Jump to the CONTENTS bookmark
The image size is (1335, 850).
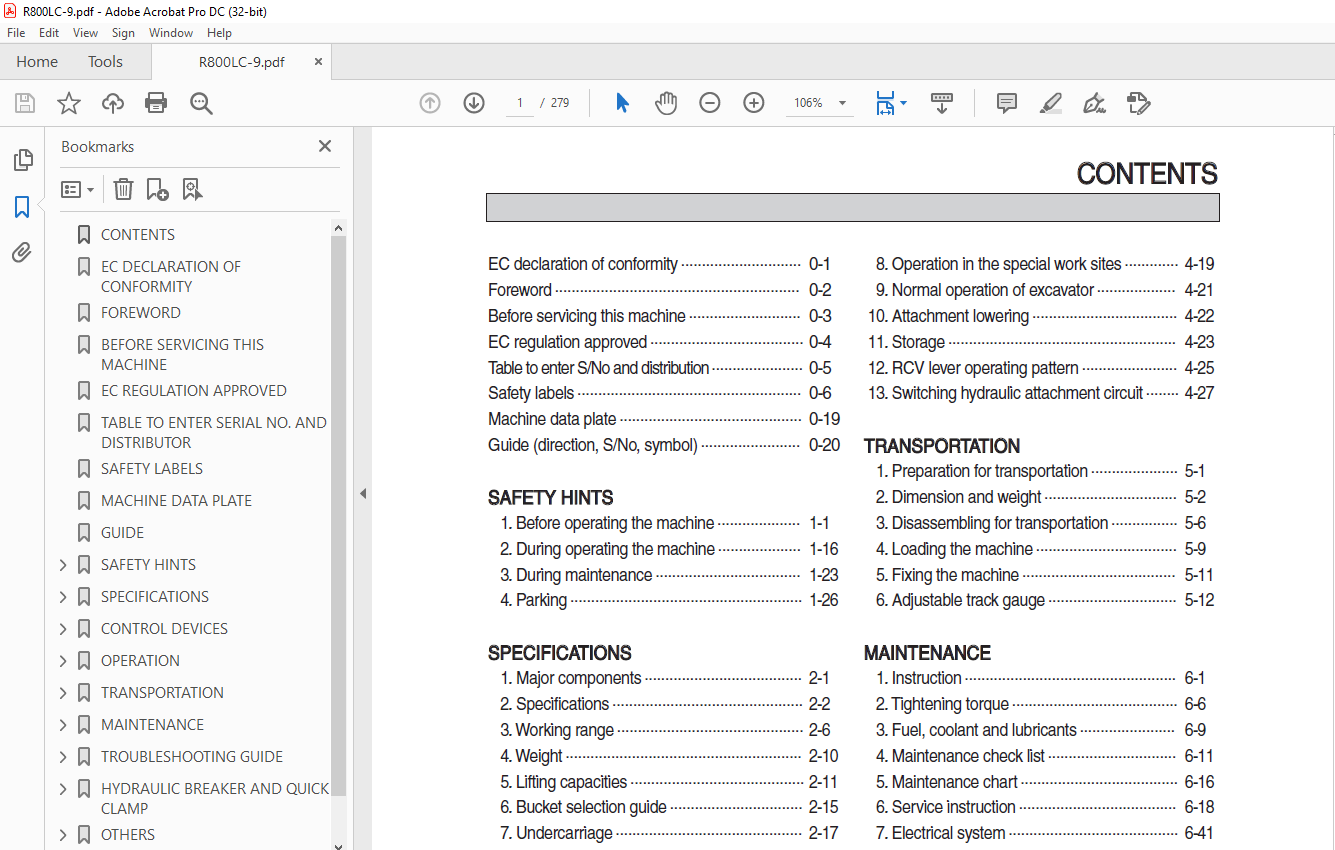point(138,235)
